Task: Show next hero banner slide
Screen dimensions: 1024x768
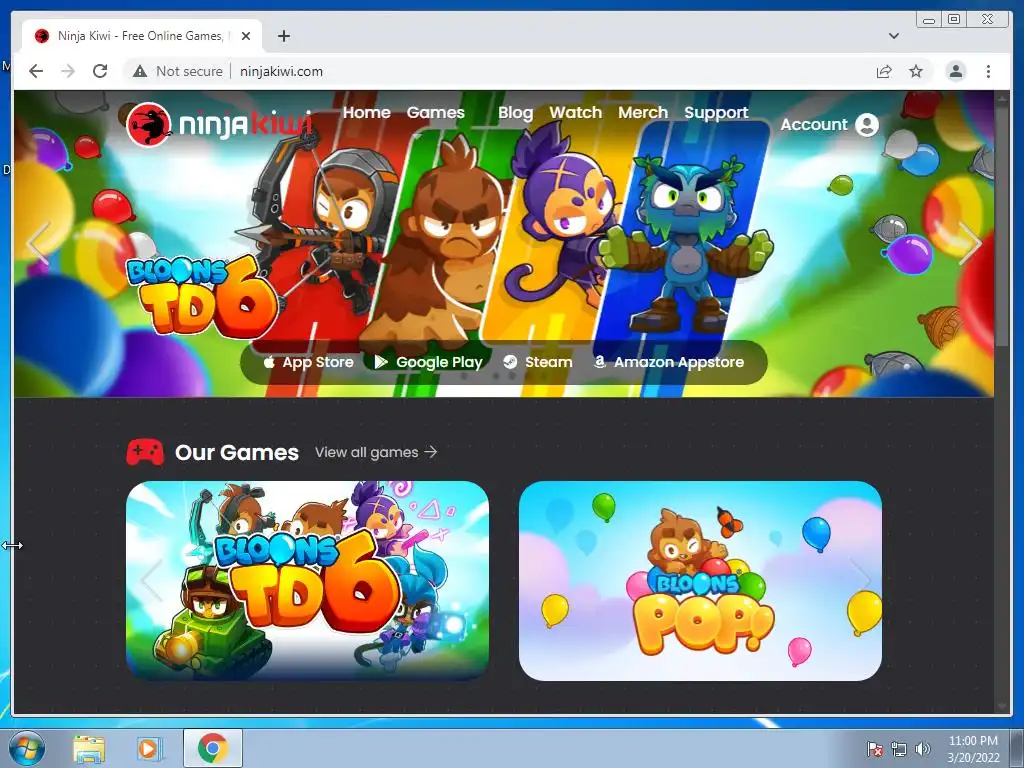Action: click(x=970, y=243)
